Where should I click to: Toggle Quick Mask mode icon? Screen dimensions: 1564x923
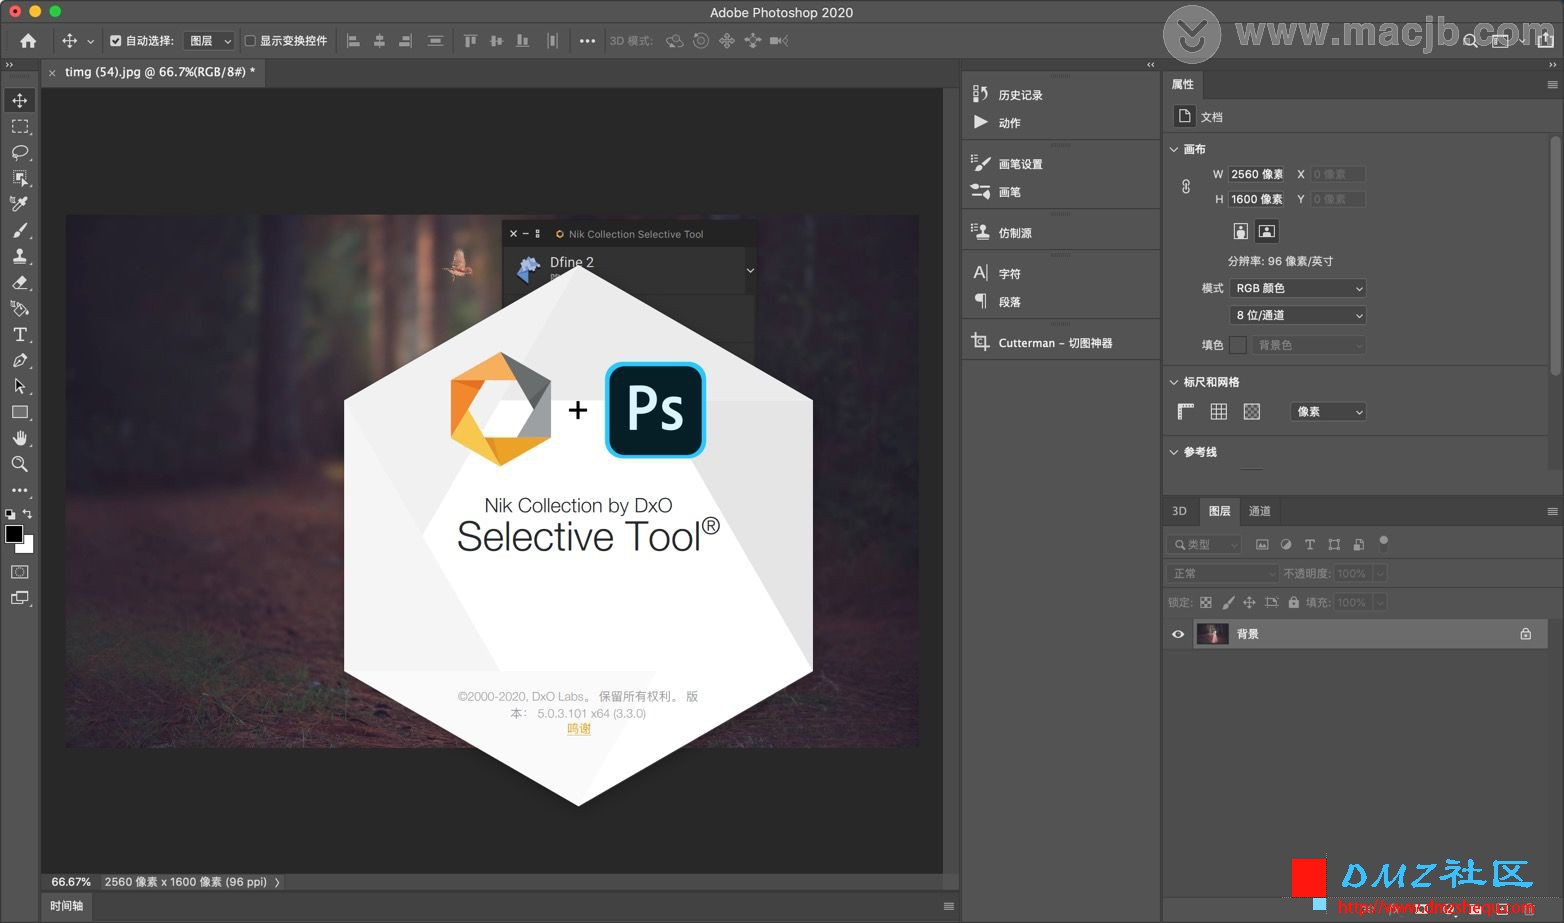20,572
